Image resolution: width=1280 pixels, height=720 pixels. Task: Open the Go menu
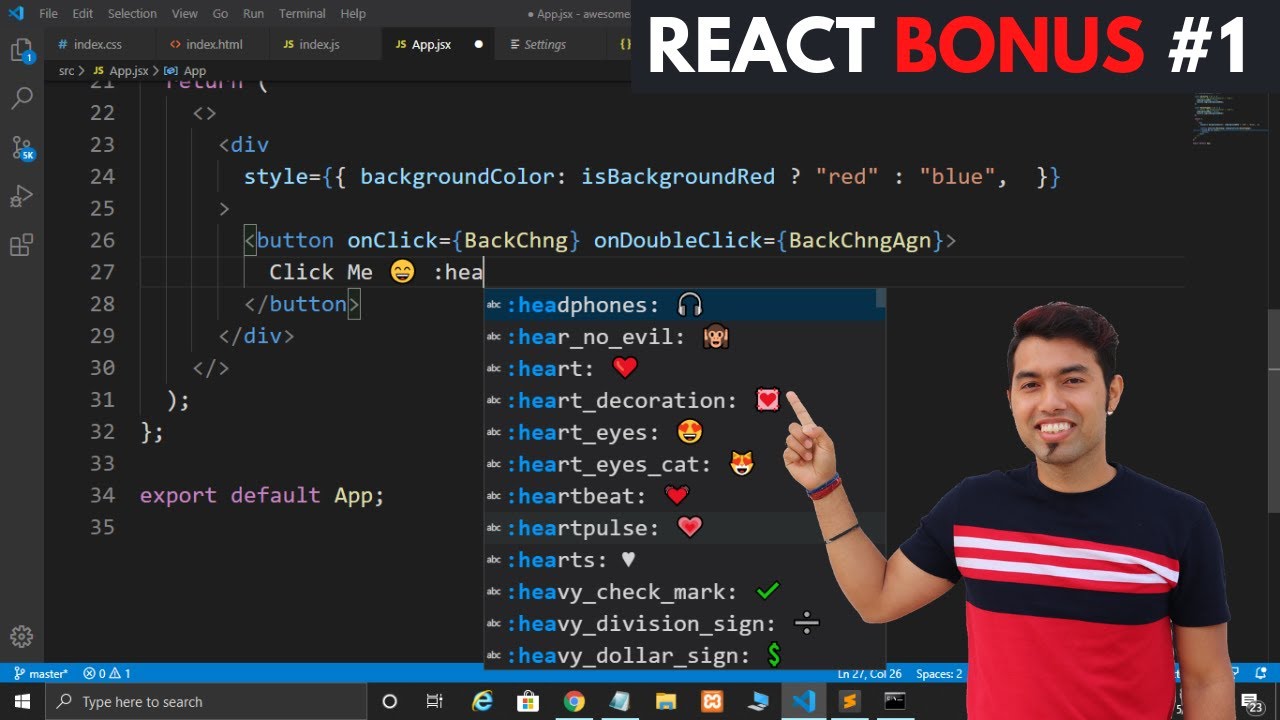[x=220, y=14]
